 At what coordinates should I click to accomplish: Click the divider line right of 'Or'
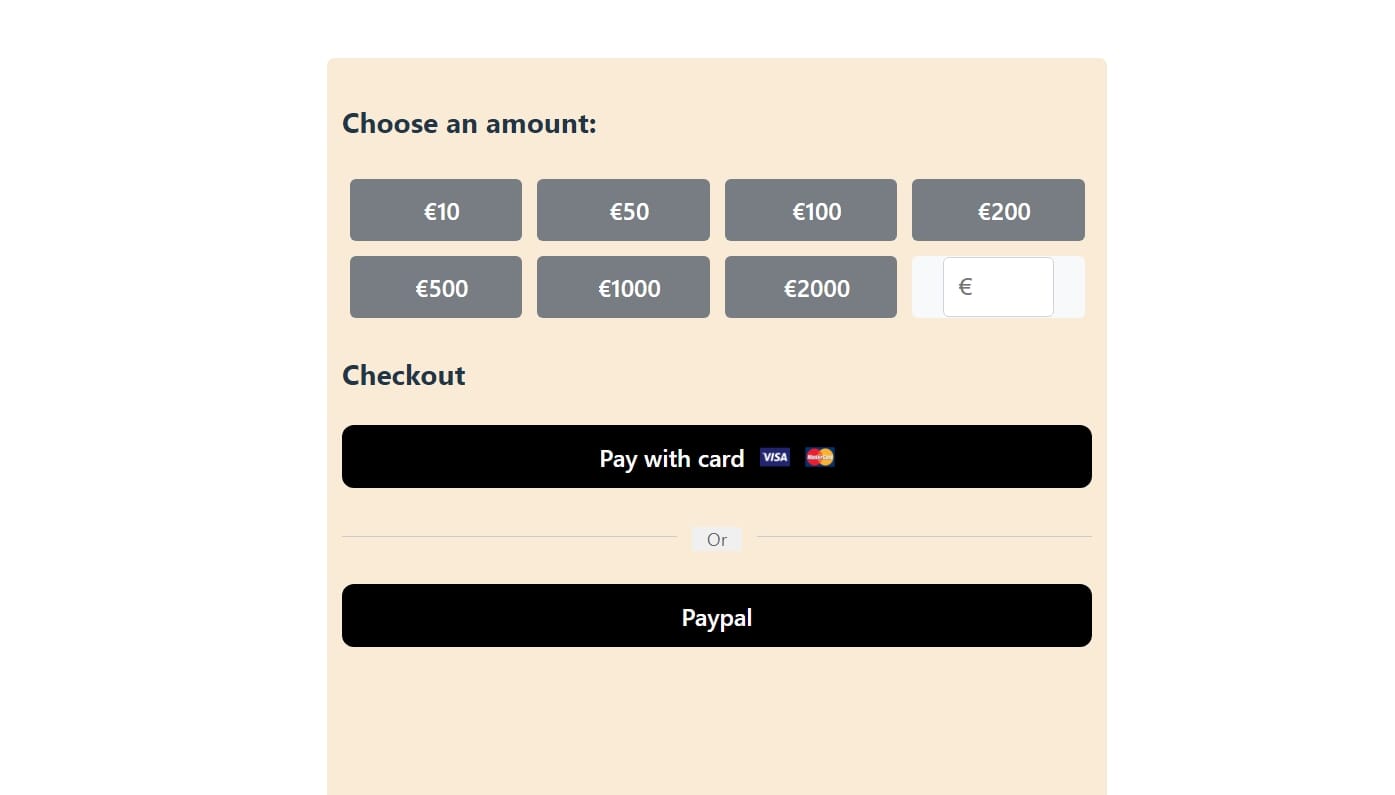[924, 537]
